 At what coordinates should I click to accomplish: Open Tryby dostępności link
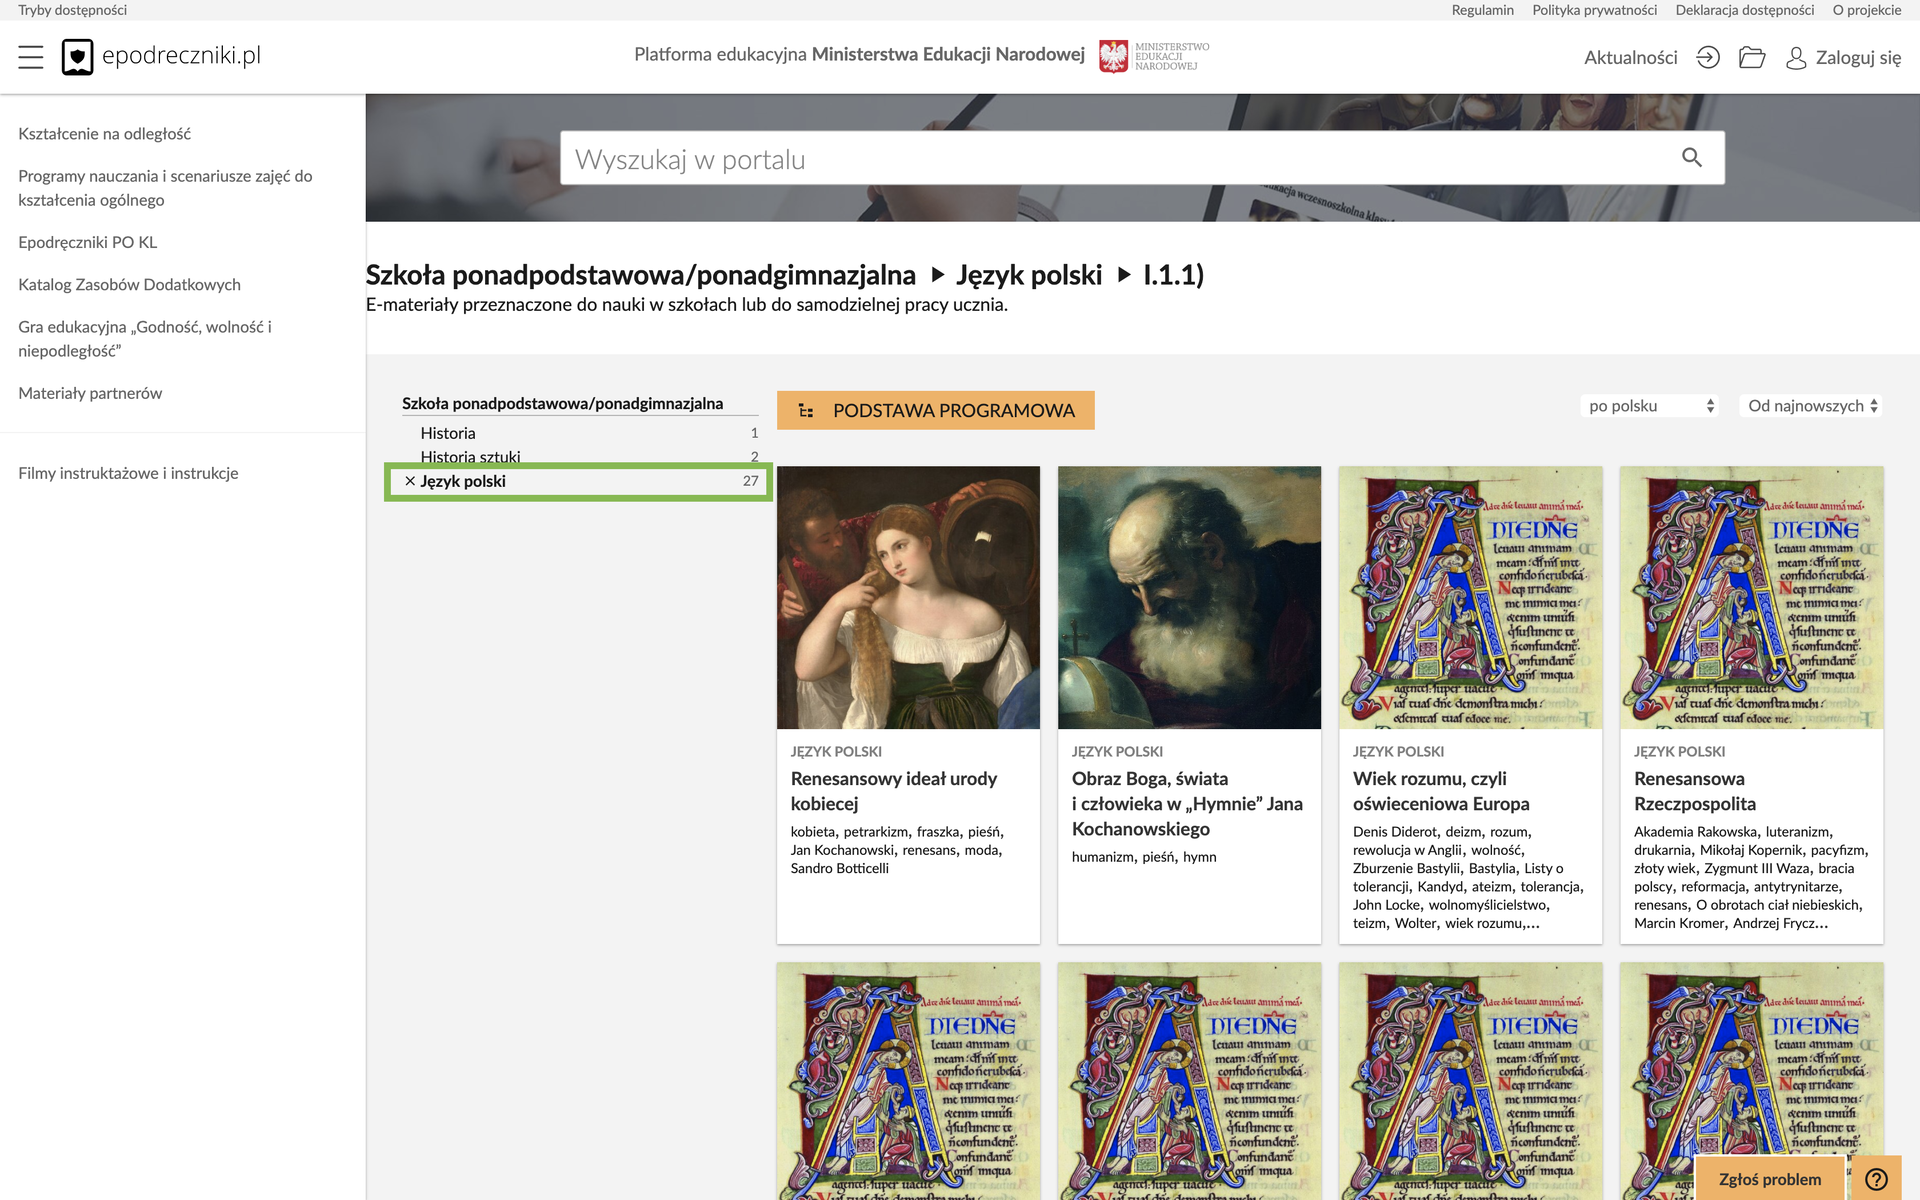coord(72,10)
